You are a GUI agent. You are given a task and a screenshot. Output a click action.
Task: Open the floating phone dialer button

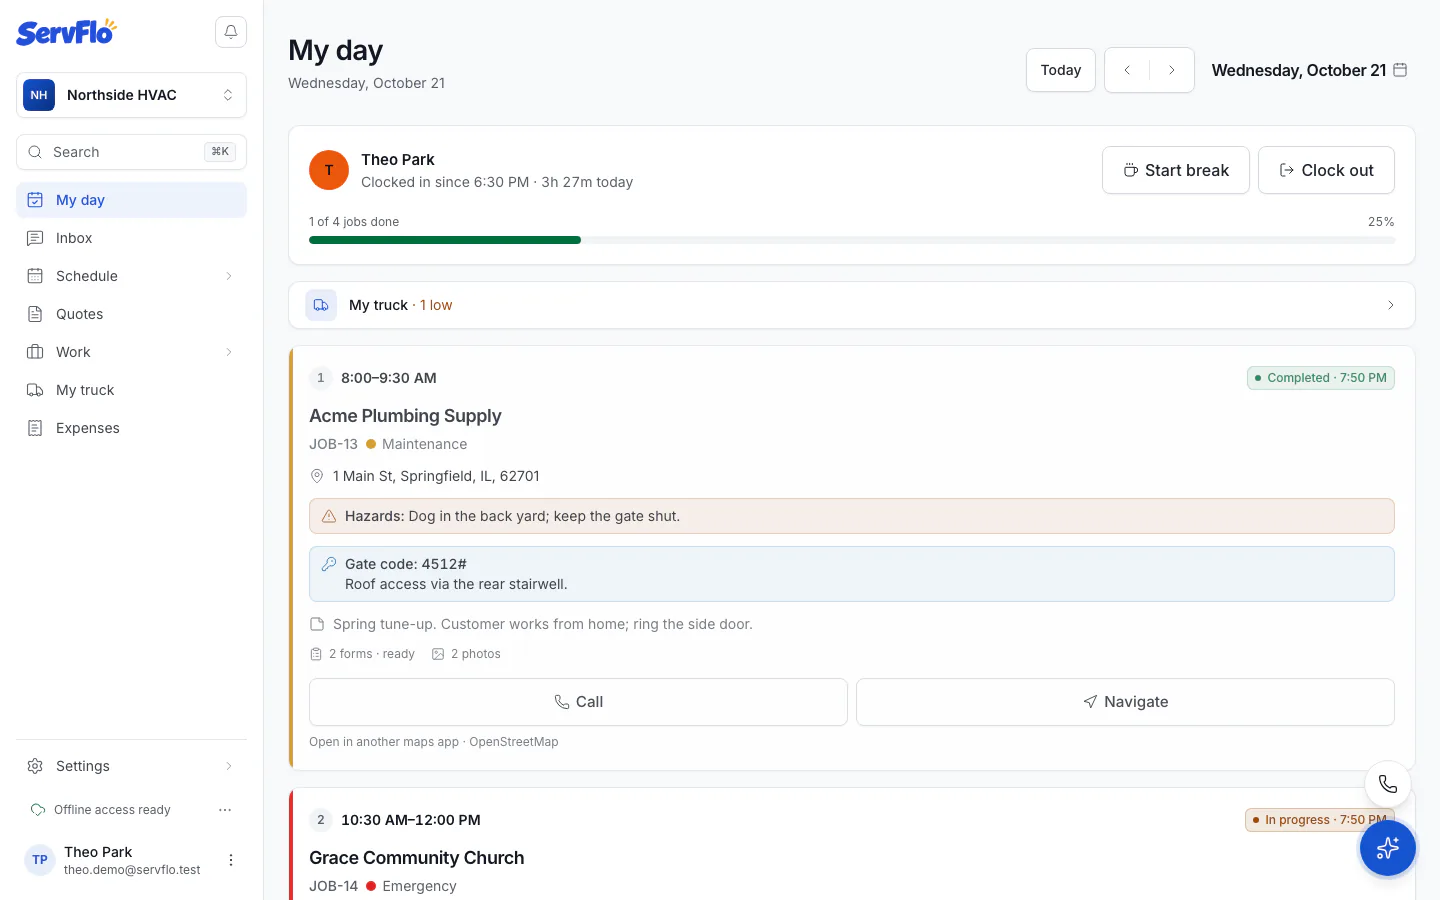point(1388,784)
